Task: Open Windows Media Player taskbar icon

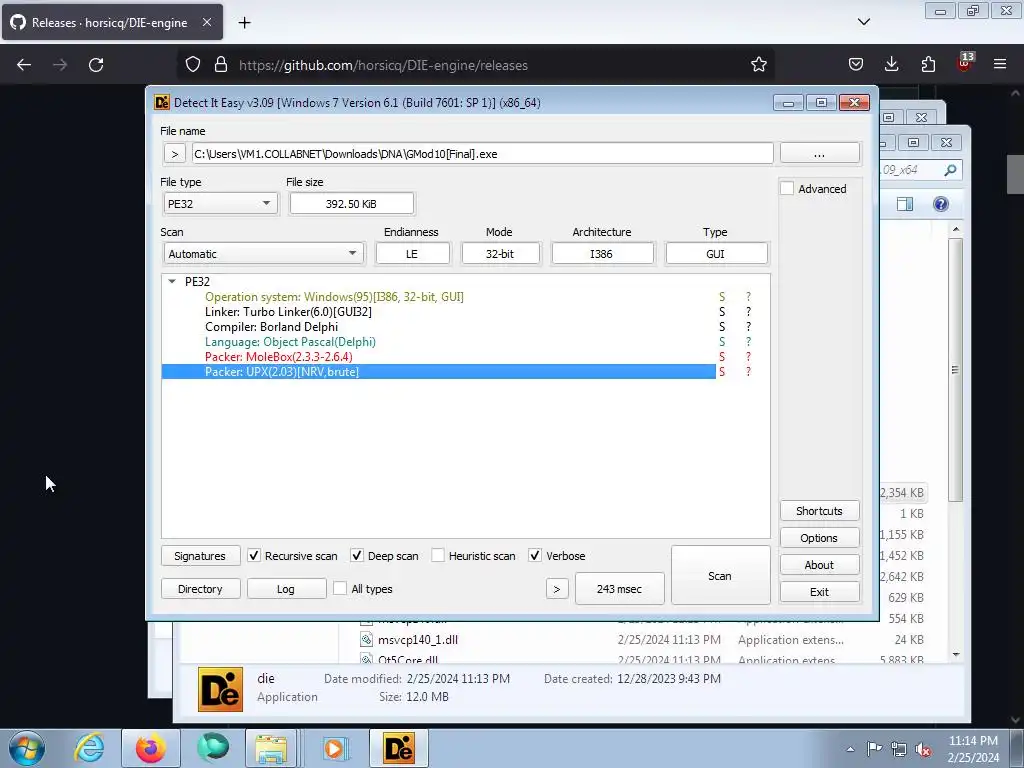Action: pos(336,748)
